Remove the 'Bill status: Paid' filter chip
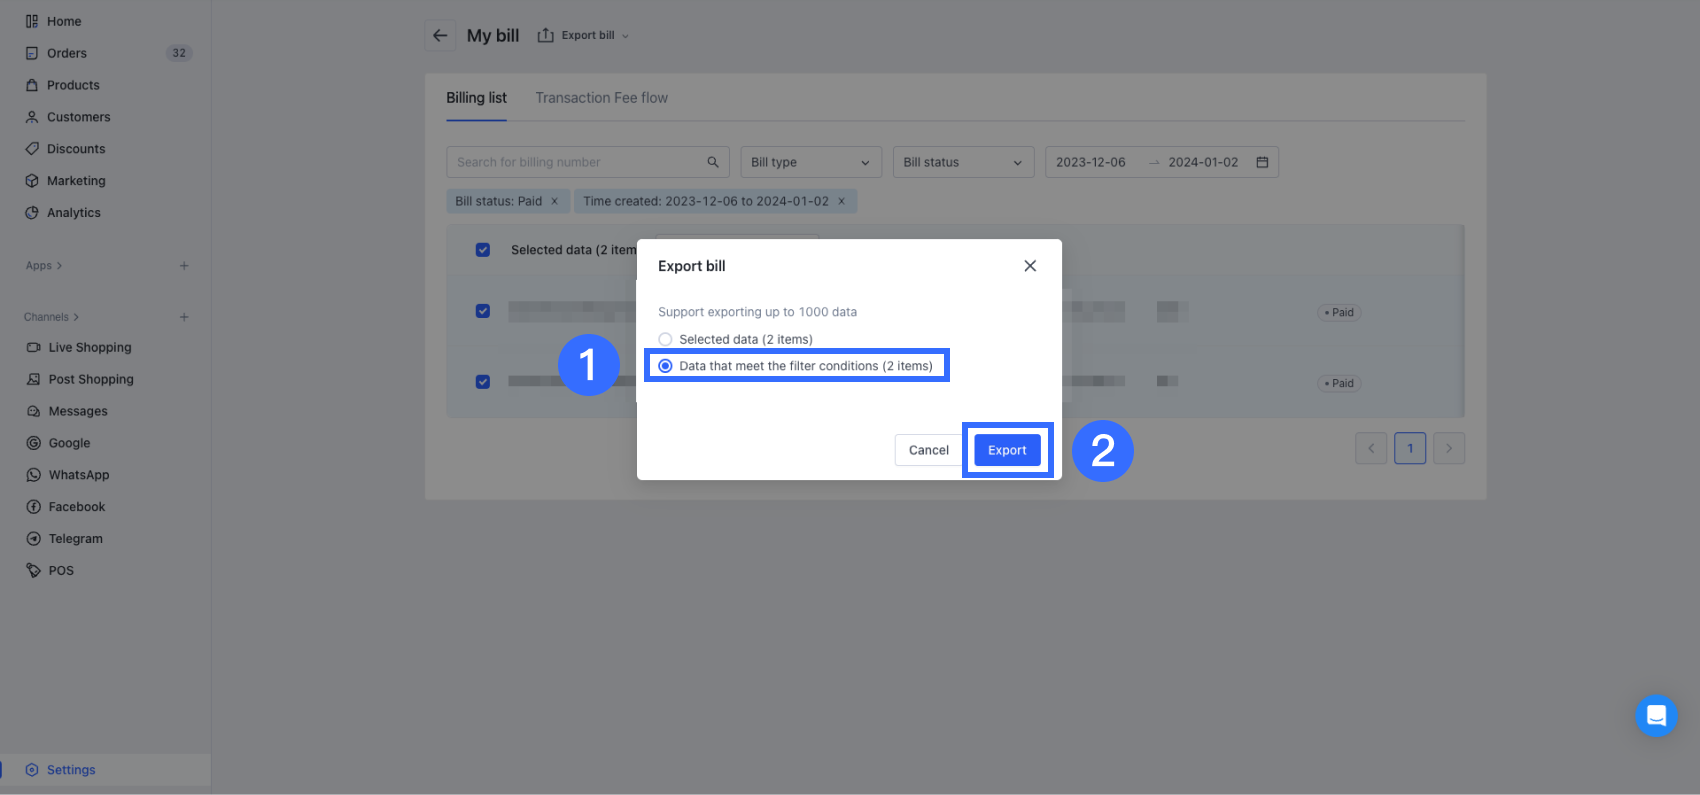This screenshot has height=795, width=1700. (x=555, y=201)
